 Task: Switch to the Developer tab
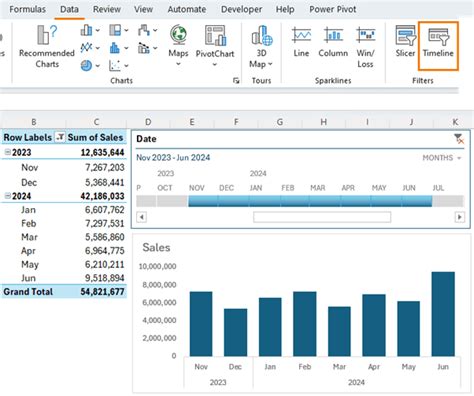click(x=241, y=9)
